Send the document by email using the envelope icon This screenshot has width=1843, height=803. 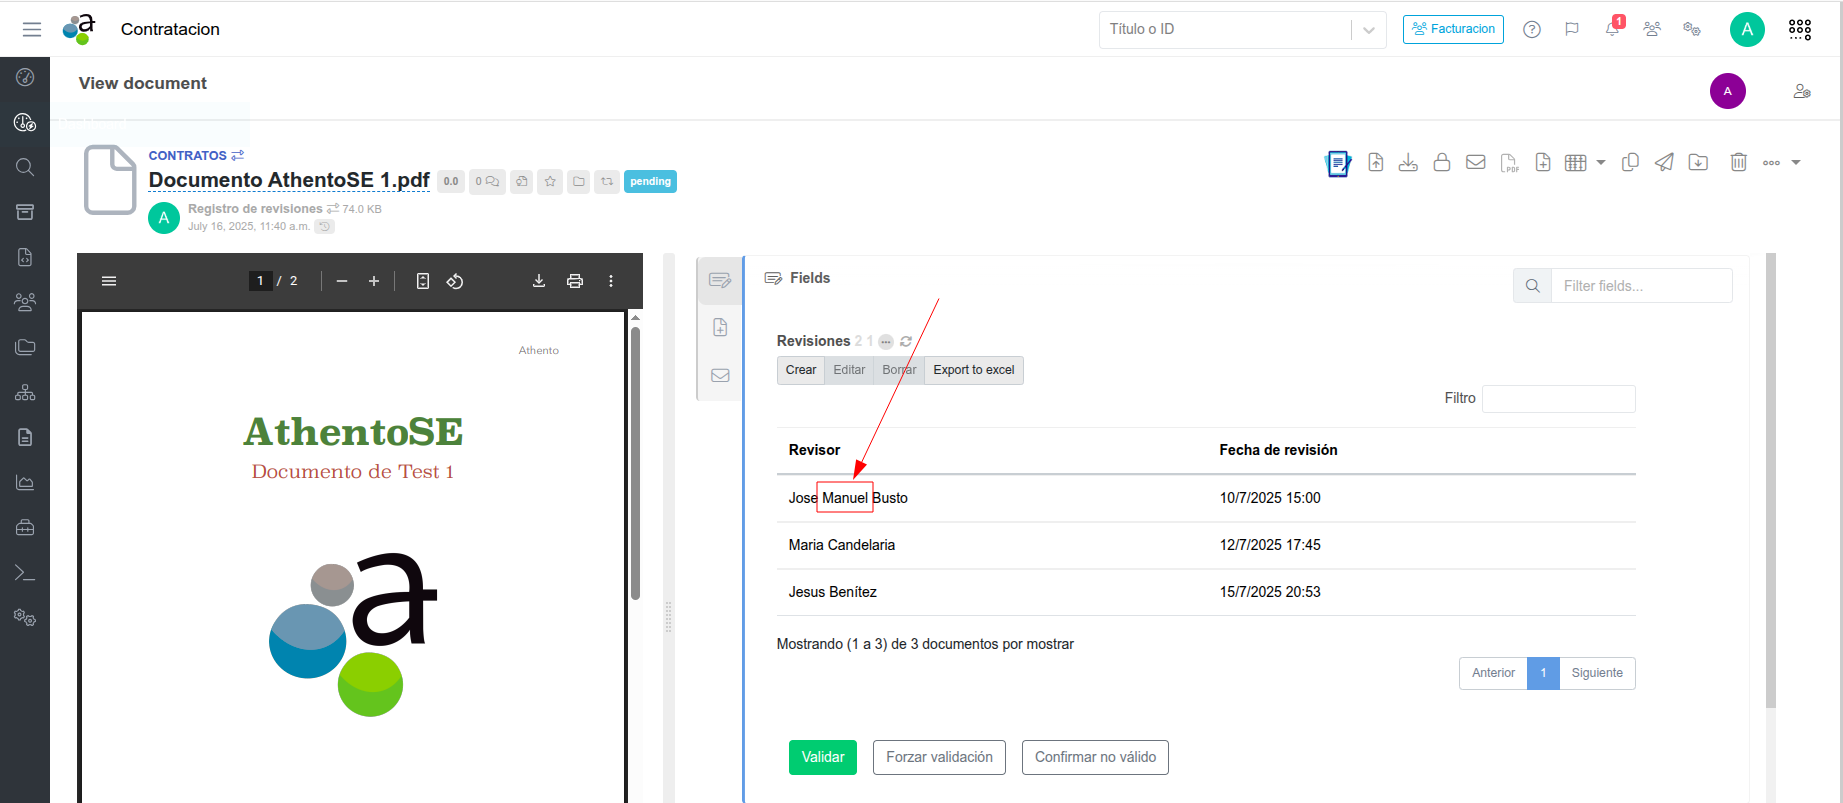pos(1475,162)
